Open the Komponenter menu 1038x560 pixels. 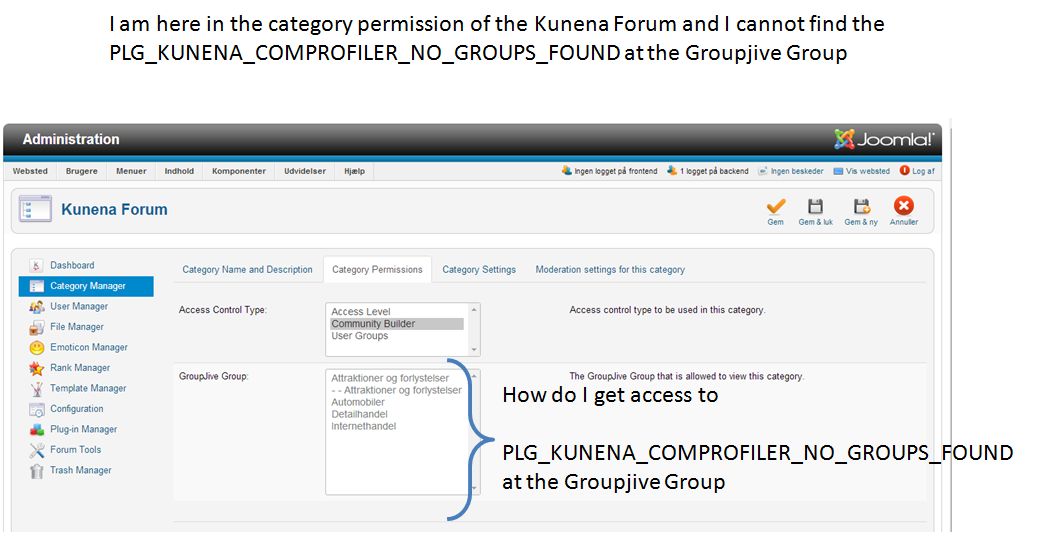[239, 171]
